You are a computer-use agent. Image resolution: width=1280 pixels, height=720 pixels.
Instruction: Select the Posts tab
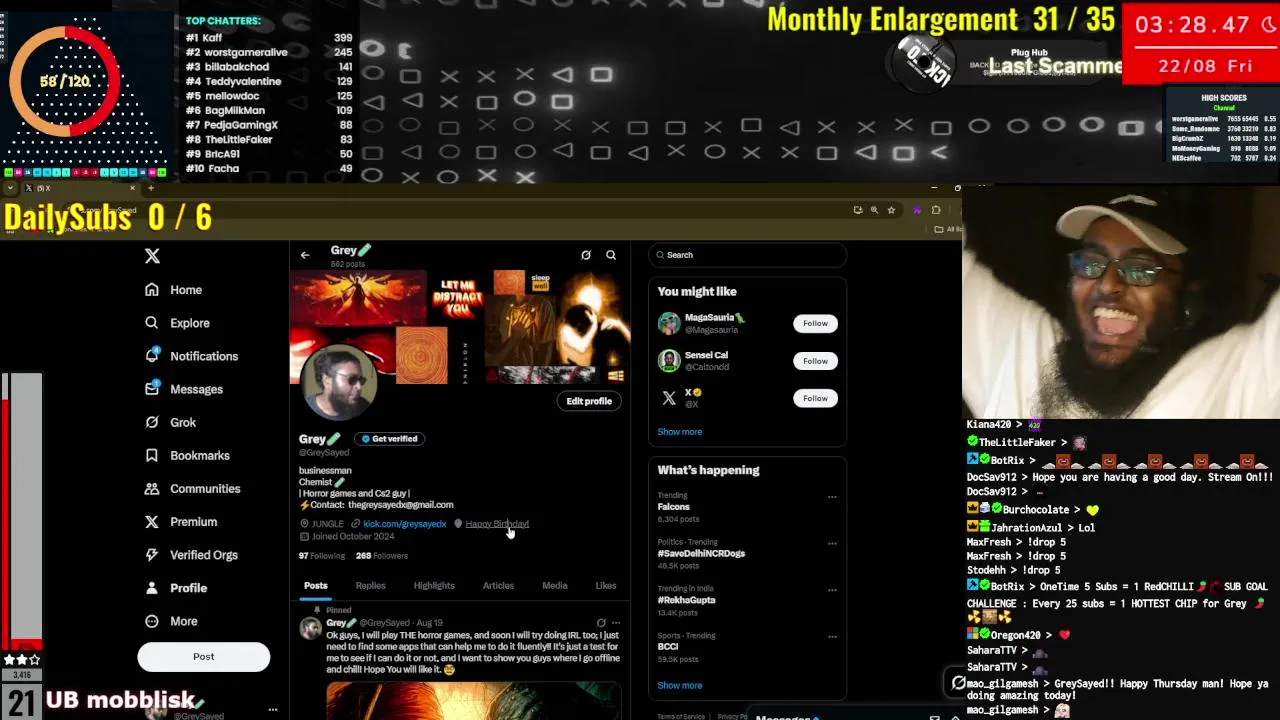(x=316, y=586)
